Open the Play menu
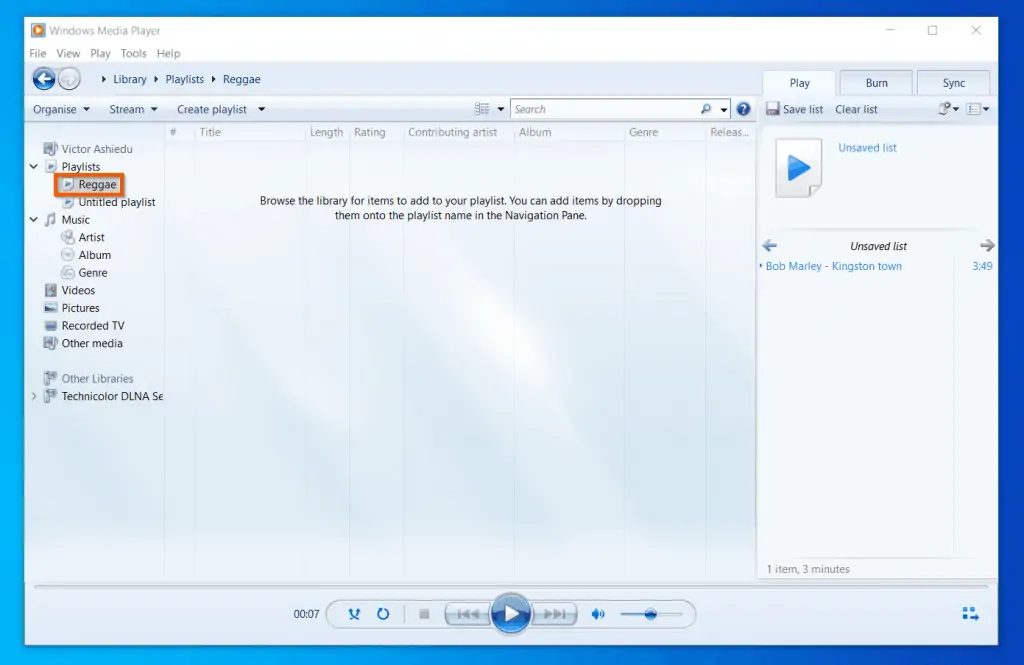Screen dimensions: 1024x665 [x=100, y=53]
